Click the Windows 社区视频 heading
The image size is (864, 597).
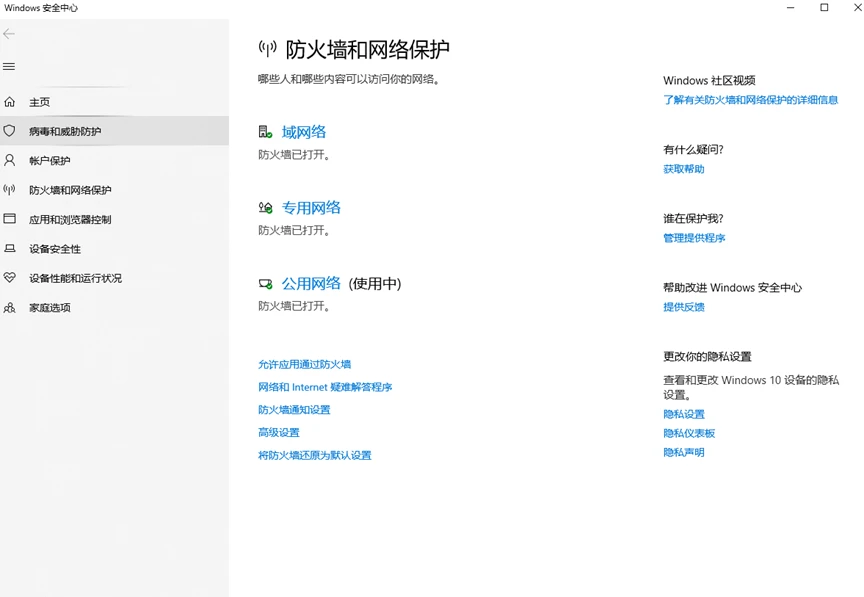[709, 80]
